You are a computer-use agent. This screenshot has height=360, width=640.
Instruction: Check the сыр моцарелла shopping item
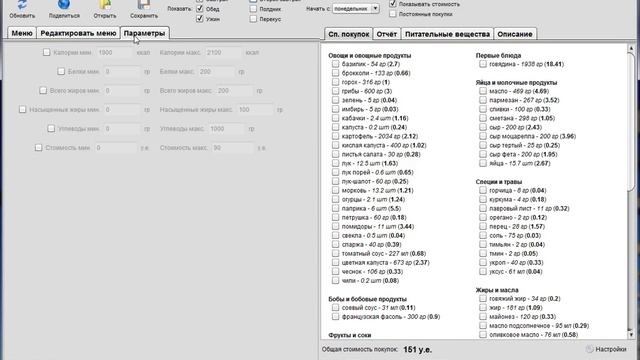483,136
